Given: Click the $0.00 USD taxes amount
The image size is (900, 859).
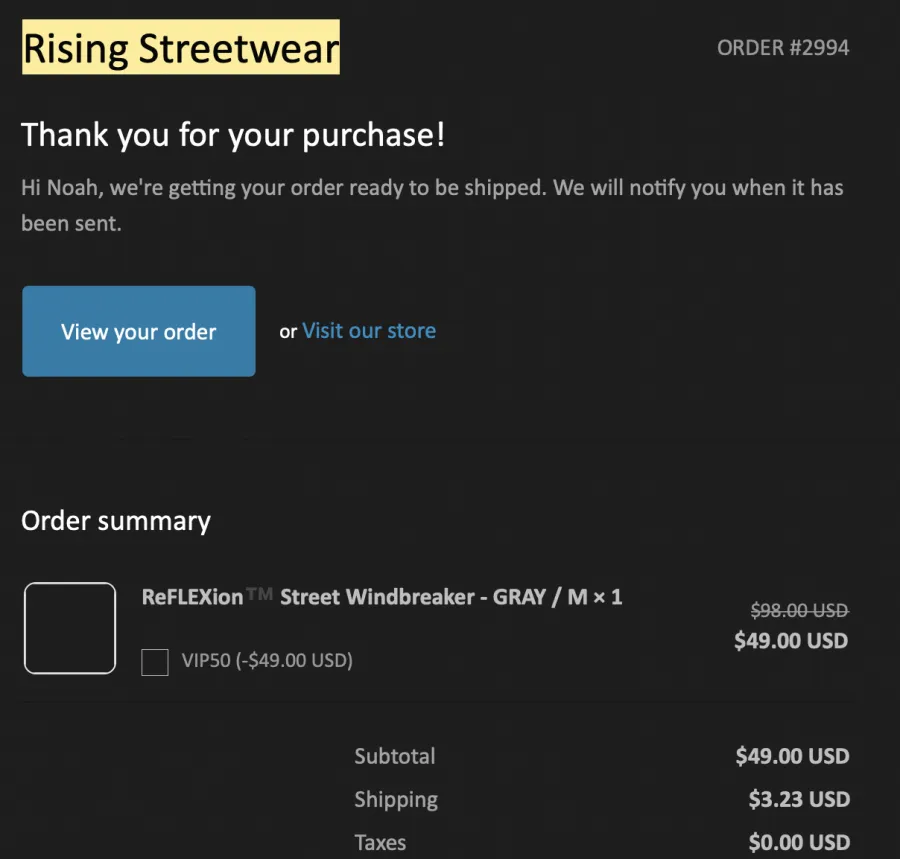Looking at the screenshot, I should pyautogui.click(x=799, y=842).
